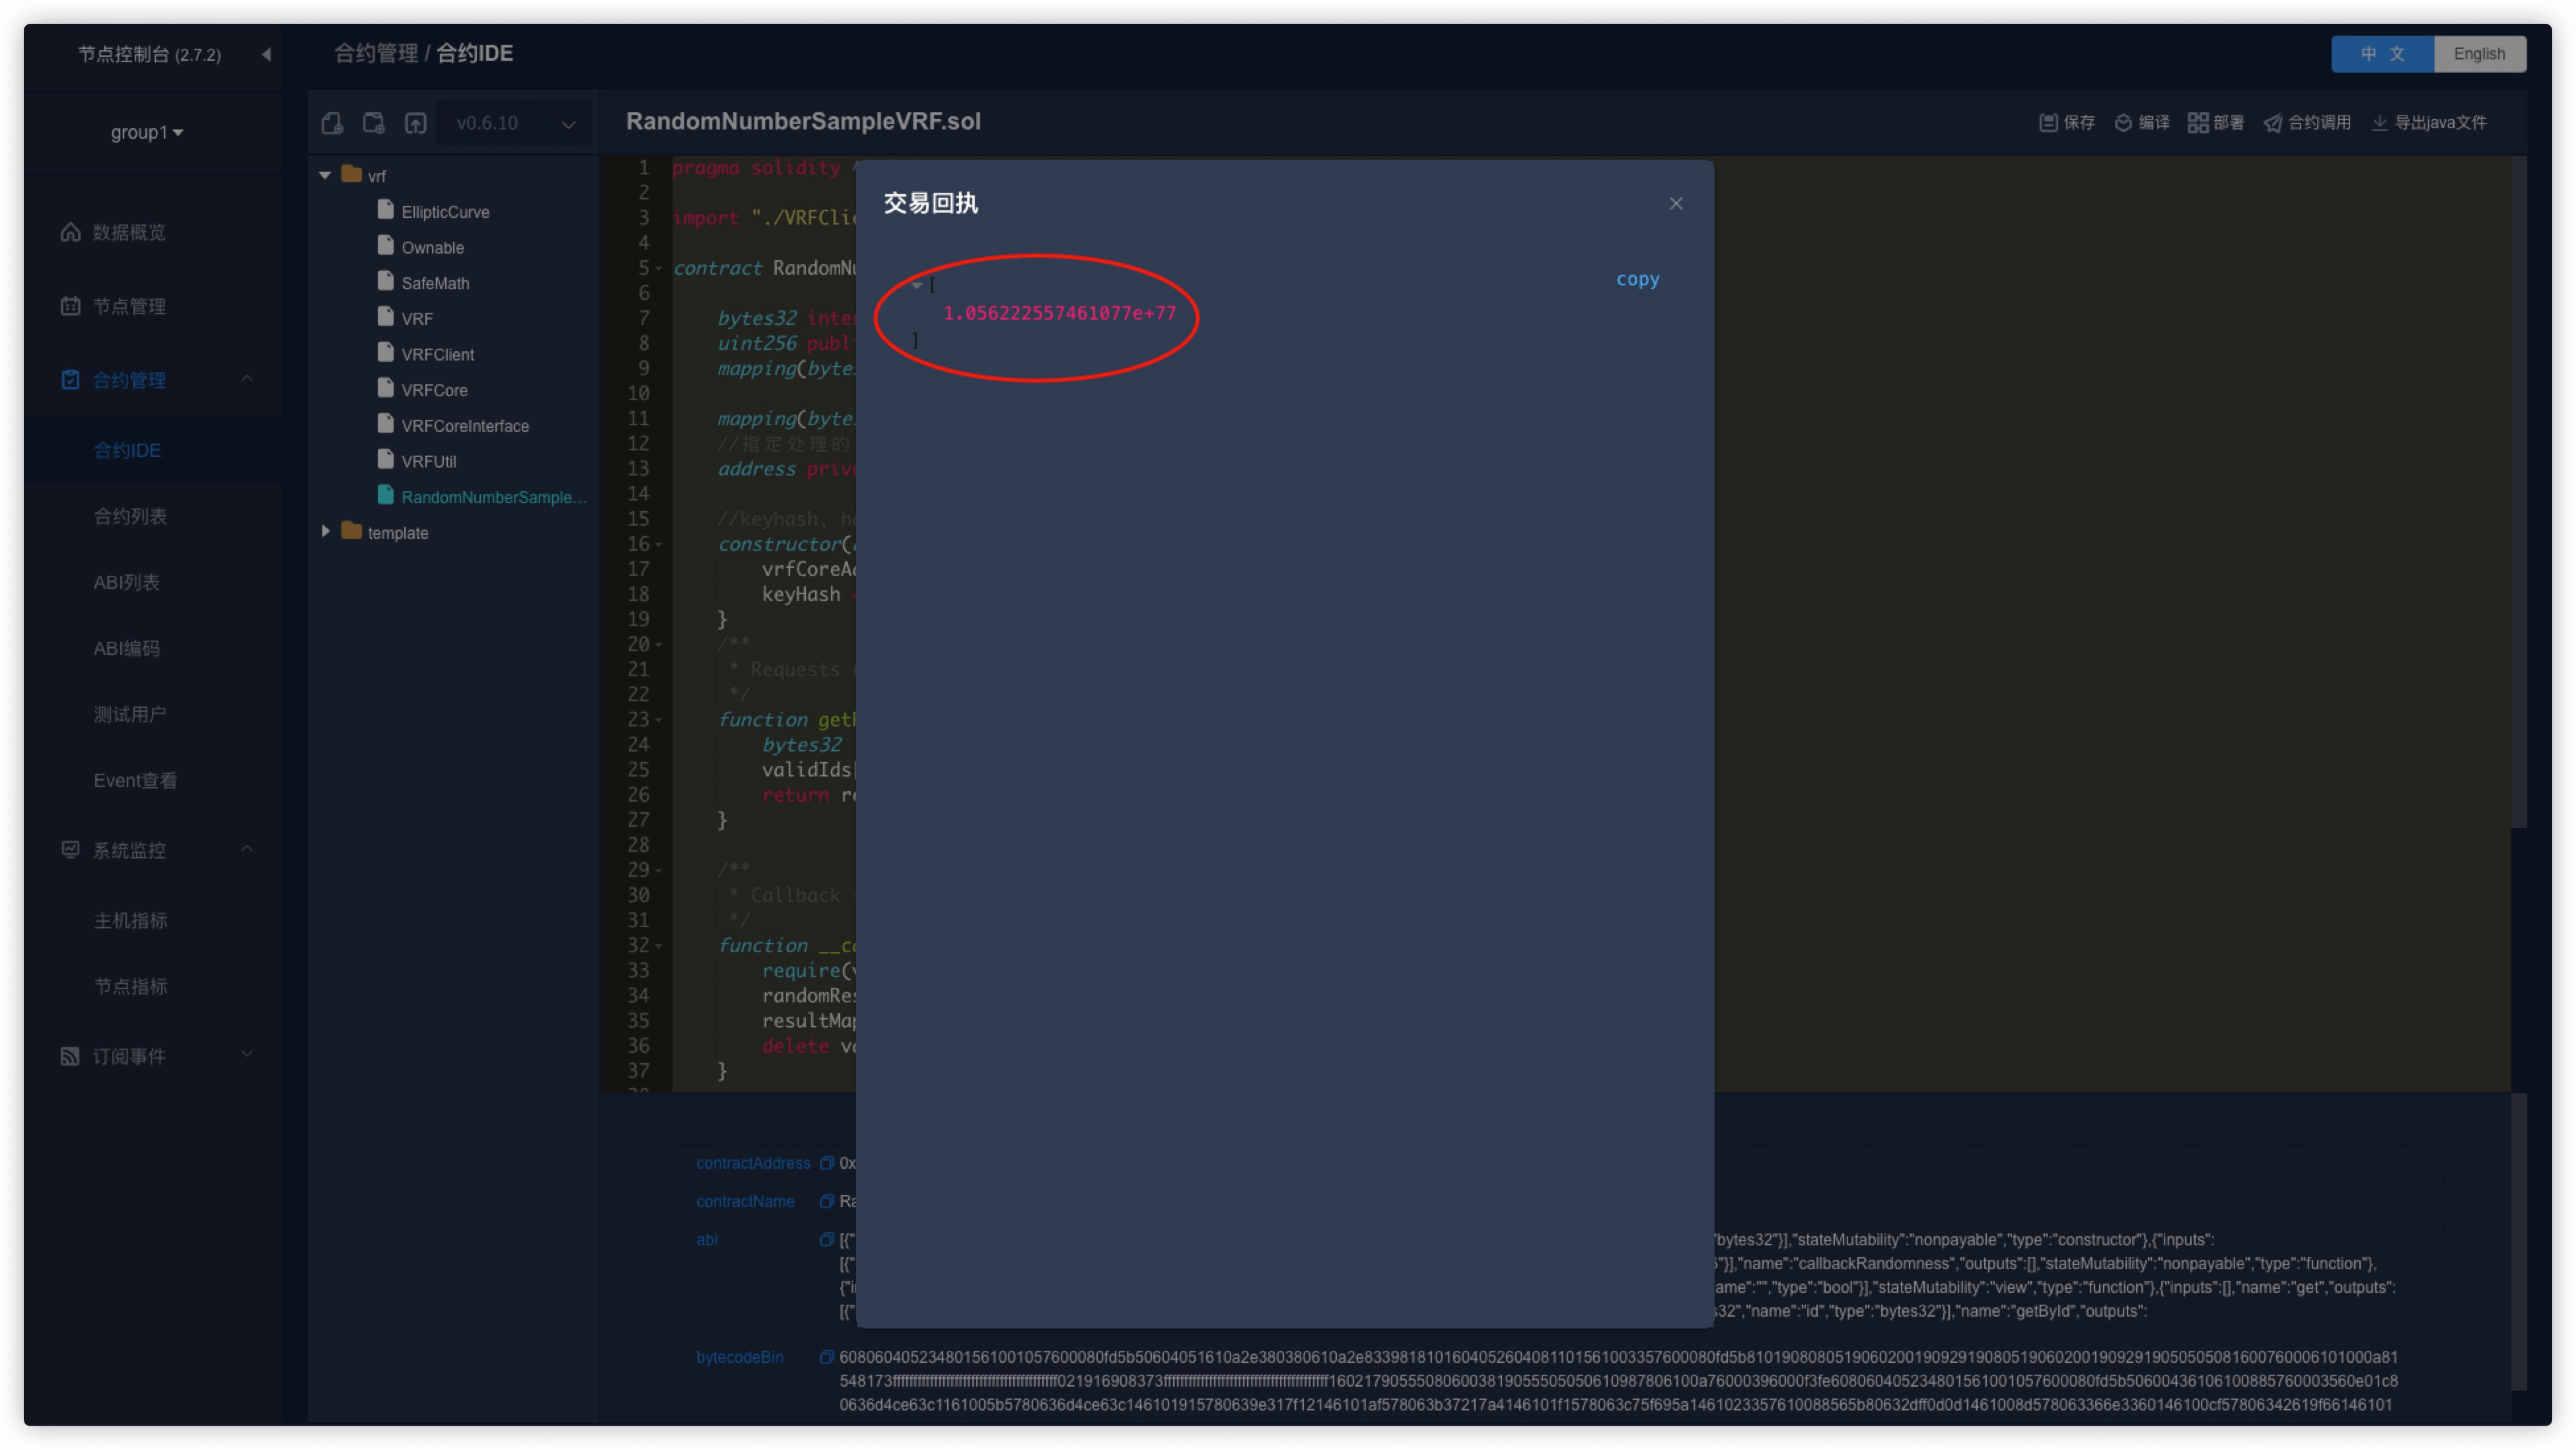Click the vrf folder icon
Screen dimensions: 2576x1450
tap(351, 174)
